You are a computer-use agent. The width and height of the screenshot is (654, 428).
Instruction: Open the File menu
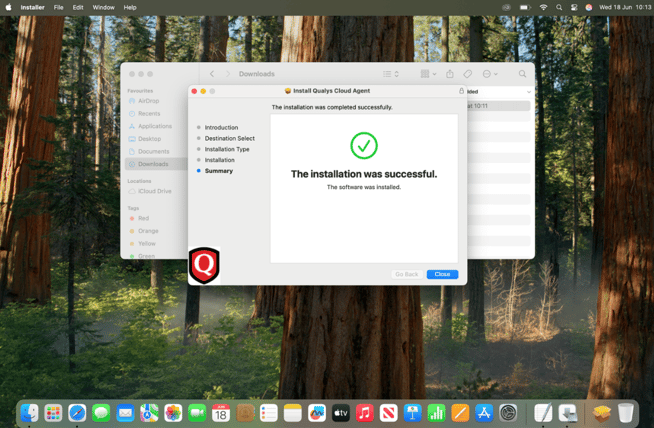coord(58,7)
